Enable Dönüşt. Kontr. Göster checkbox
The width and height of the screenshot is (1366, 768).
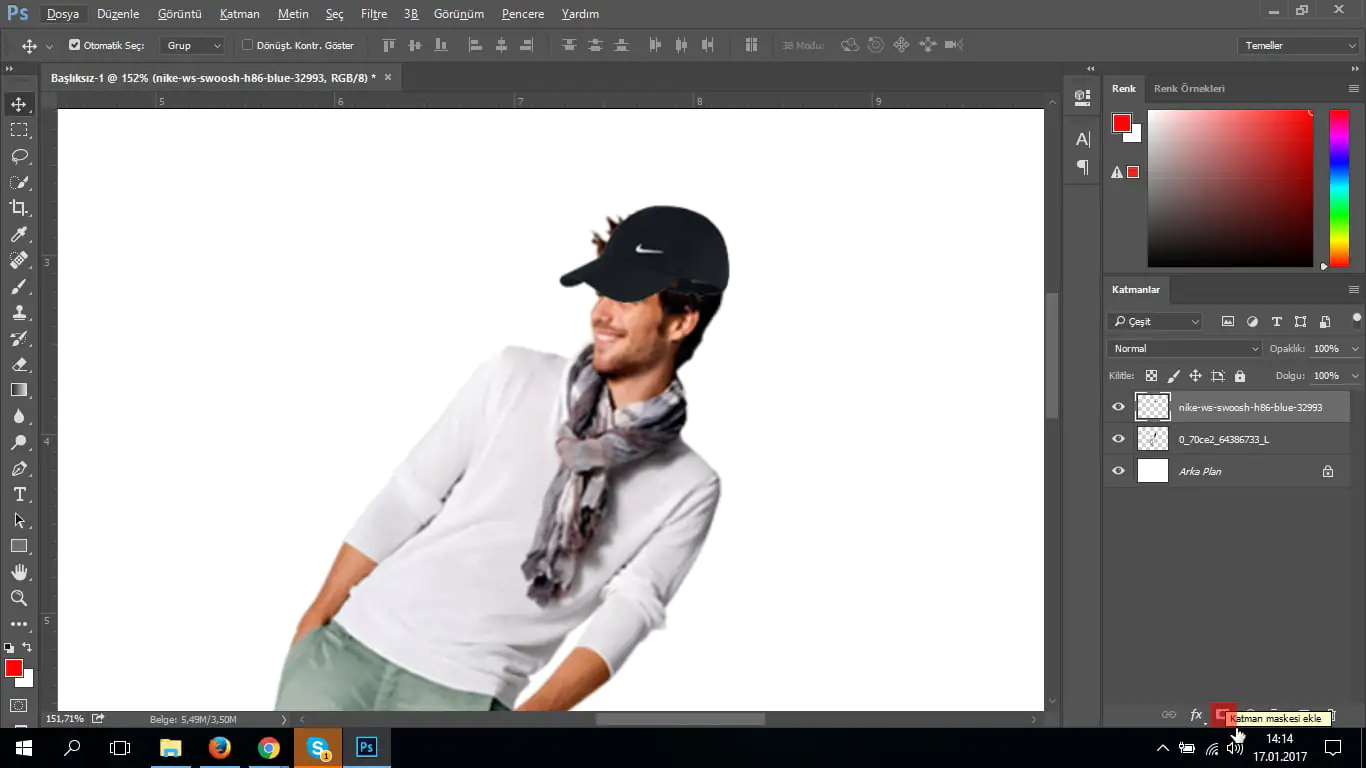coord(248,45)
